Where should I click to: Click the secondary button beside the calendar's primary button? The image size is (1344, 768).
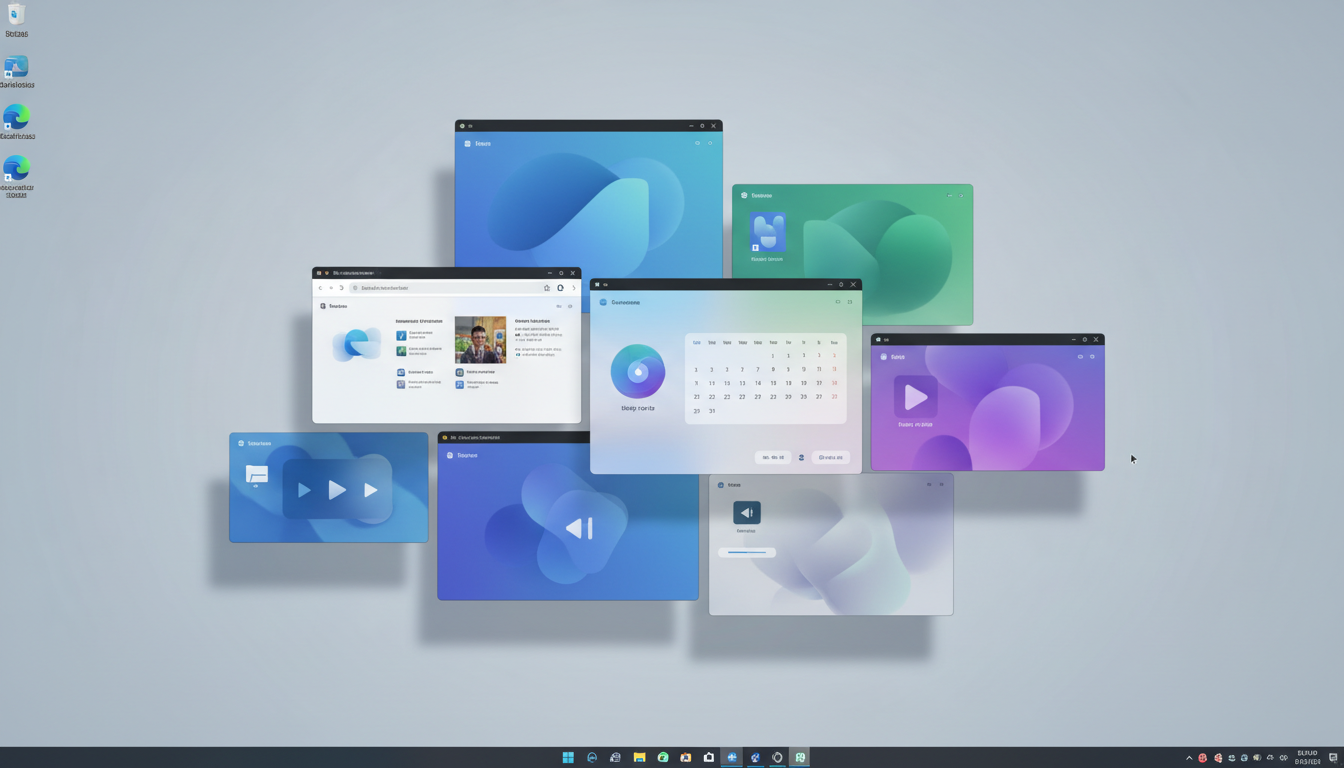point(773,457)
